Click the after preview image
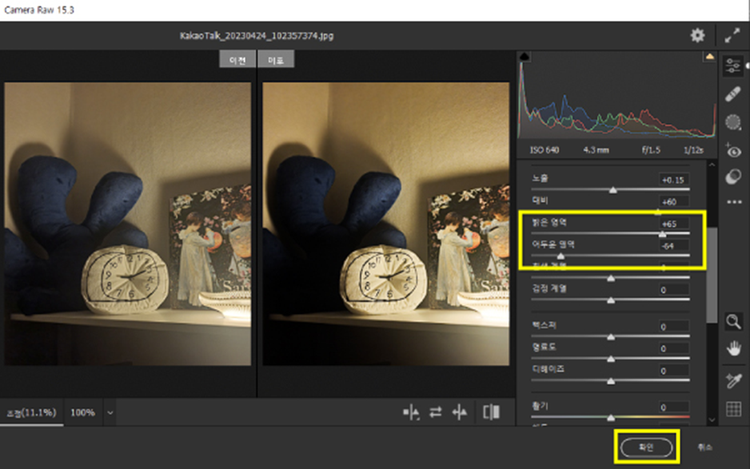The image size is (750, 469). tap(386, 224)
